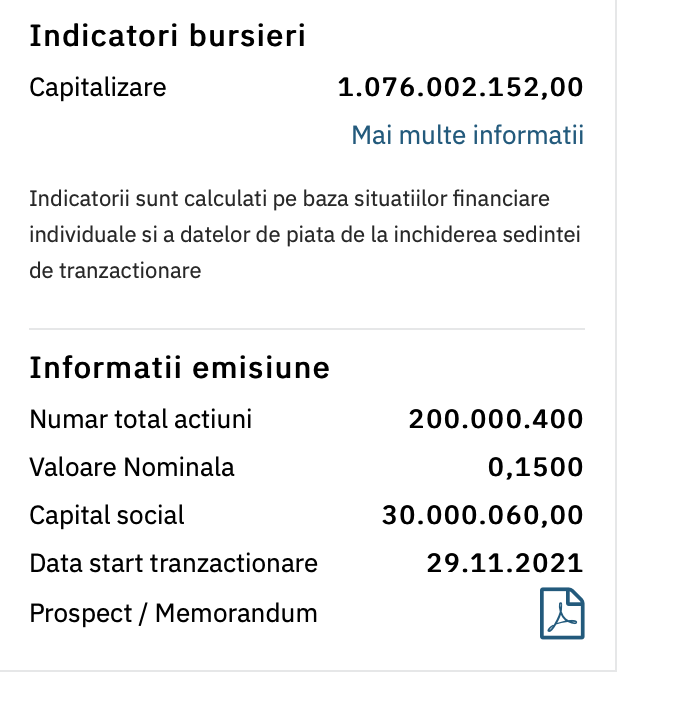The width and height of the screenshot is (680, 702).
Task: Select the capitalization value 1.076.002.152,00
Action: (460, 87)
